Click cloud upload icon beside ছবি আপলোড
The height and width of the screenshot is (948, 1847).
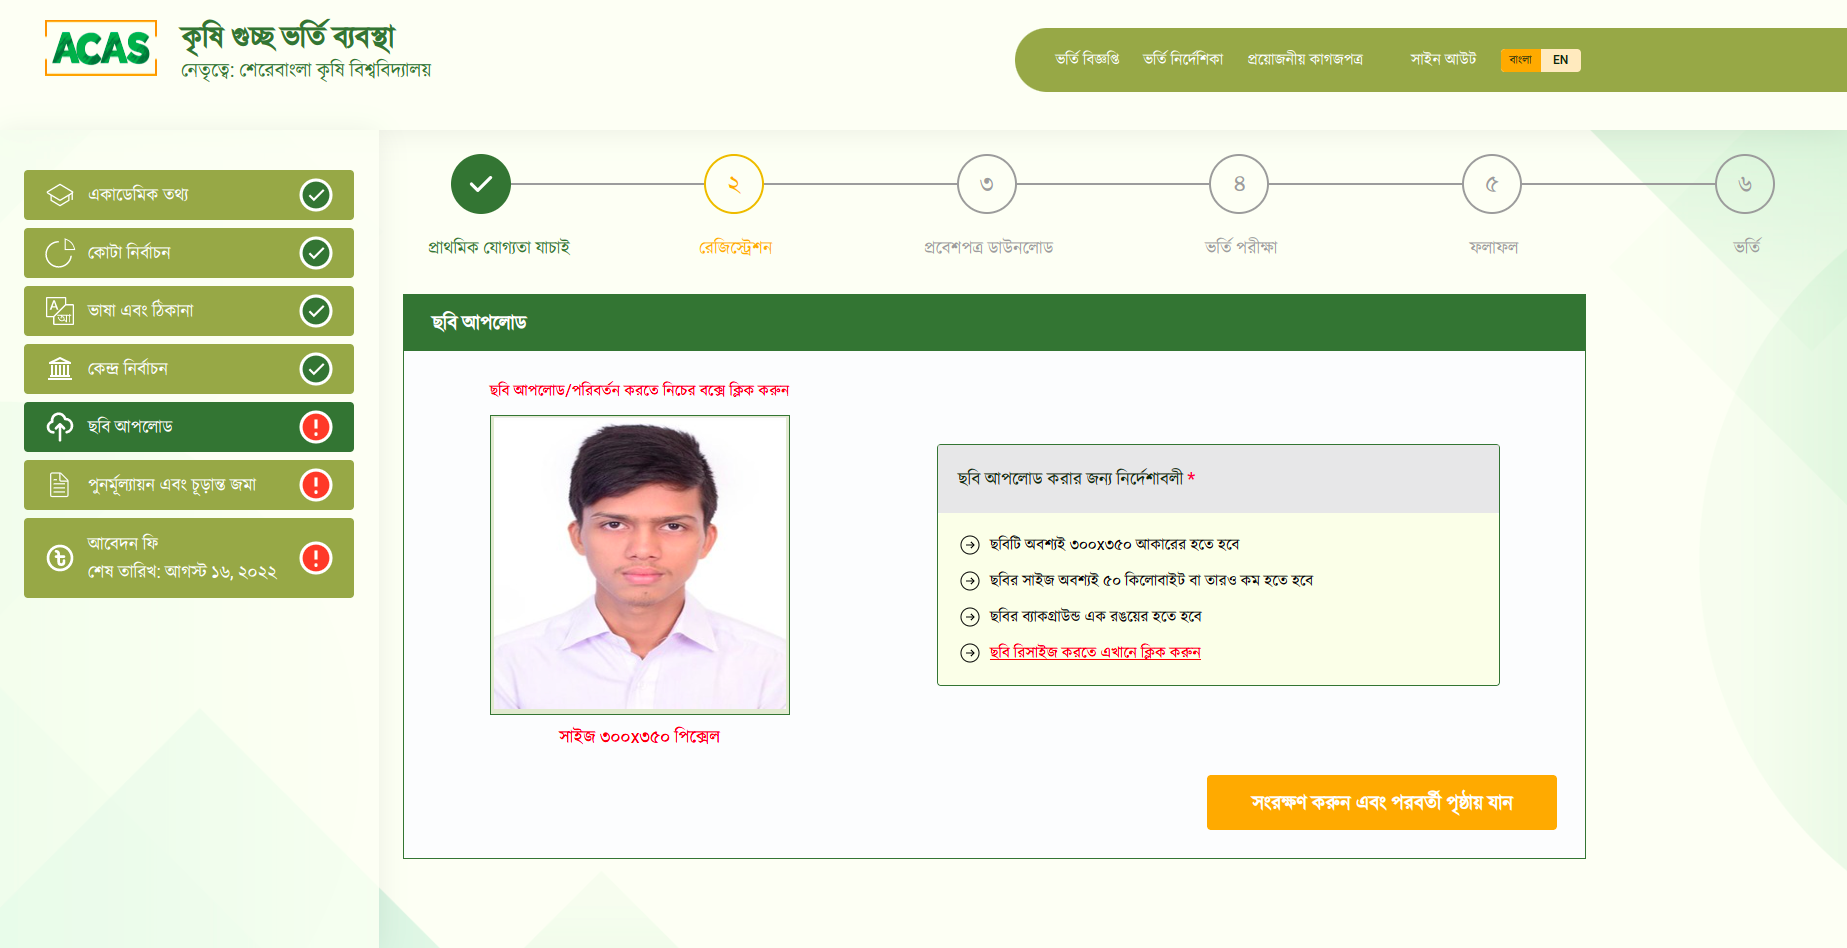coord(60,427)
